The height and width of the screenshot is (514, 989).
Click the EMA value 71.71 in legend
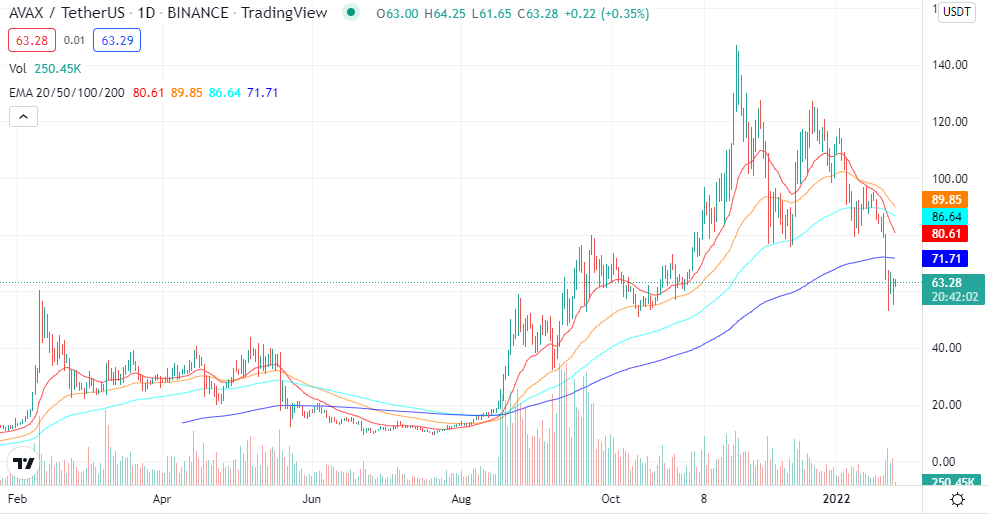pyautogui.click(x=262, y=93)
